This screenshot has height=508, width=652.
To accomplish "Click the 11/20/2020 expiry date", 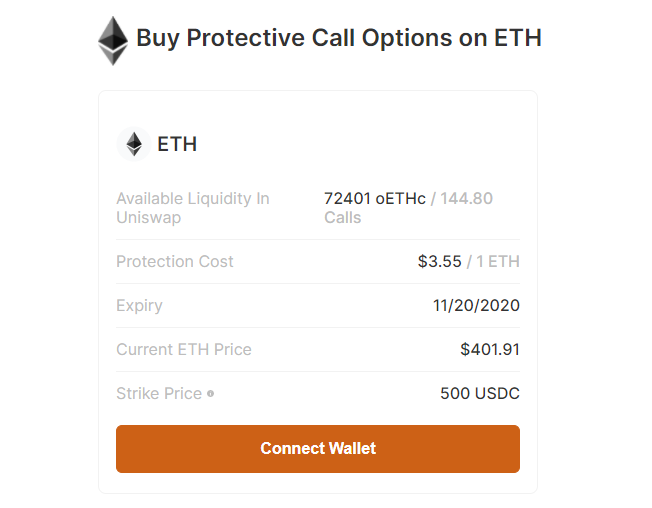I will click(477, 306).
